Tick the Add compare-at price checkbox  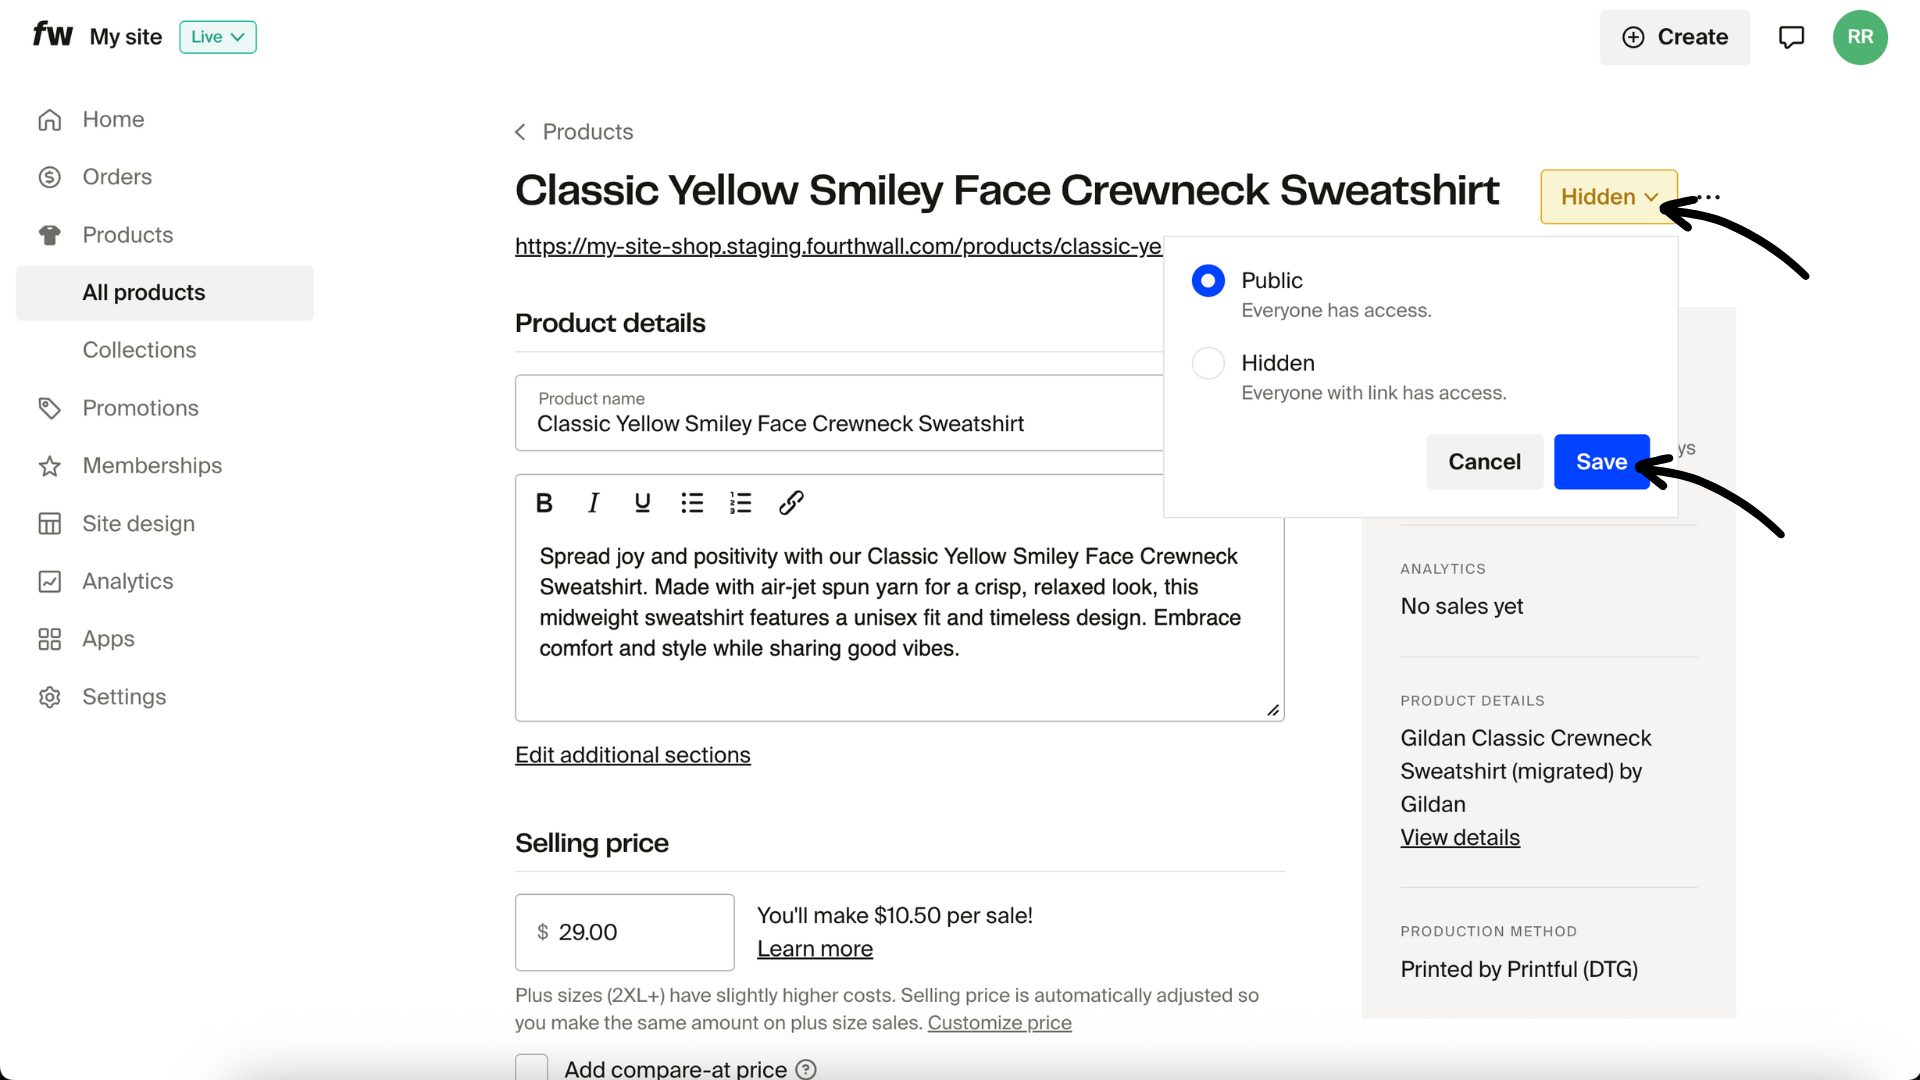(531, 1066)
